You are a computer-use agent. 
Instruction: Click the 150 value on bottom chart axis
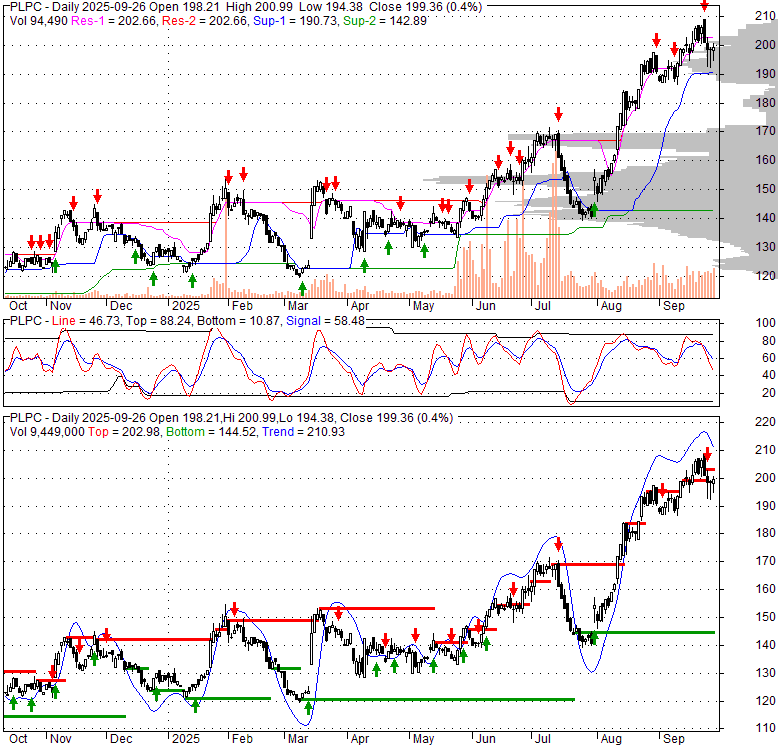pos(765,617)
